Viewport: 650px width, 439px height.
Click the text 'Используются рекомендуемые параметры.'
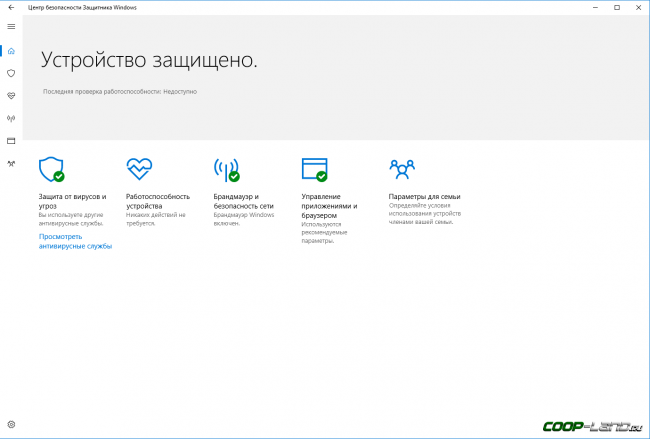[325, 233]
